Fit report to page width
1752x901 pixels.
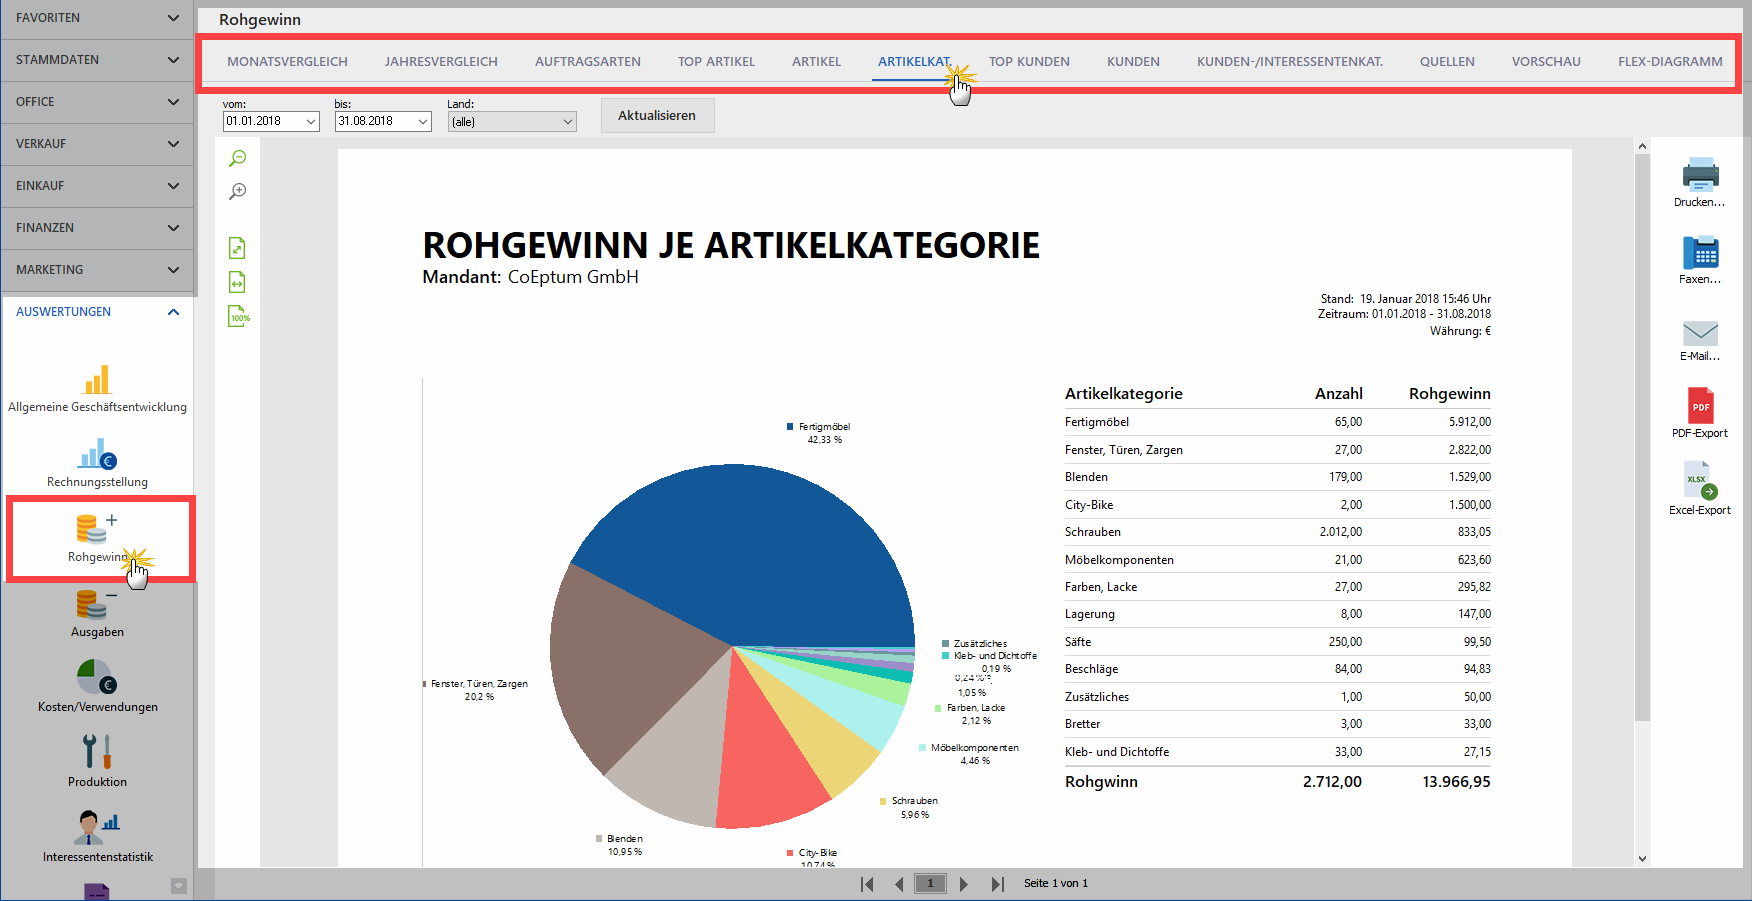(237, 282)
